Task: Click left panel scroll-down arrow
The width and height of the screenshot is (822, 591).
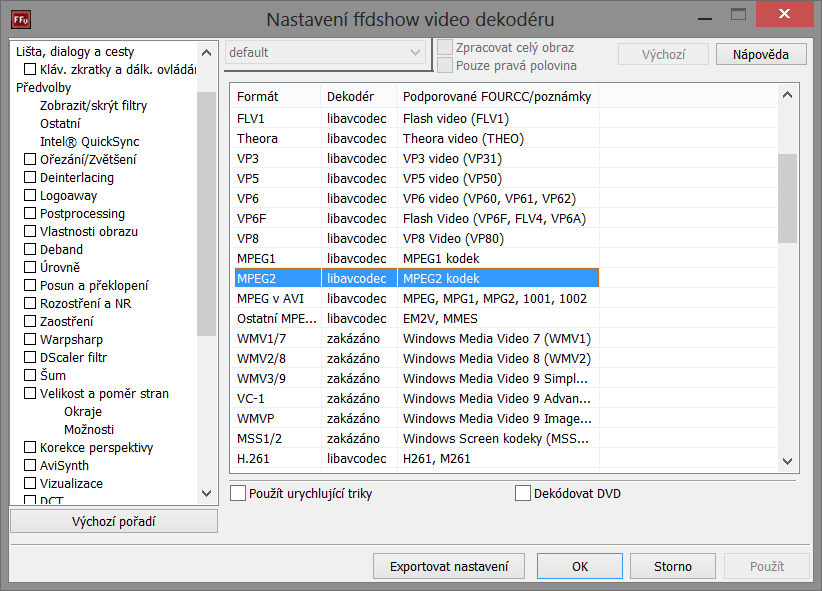Action: (207, 493)
